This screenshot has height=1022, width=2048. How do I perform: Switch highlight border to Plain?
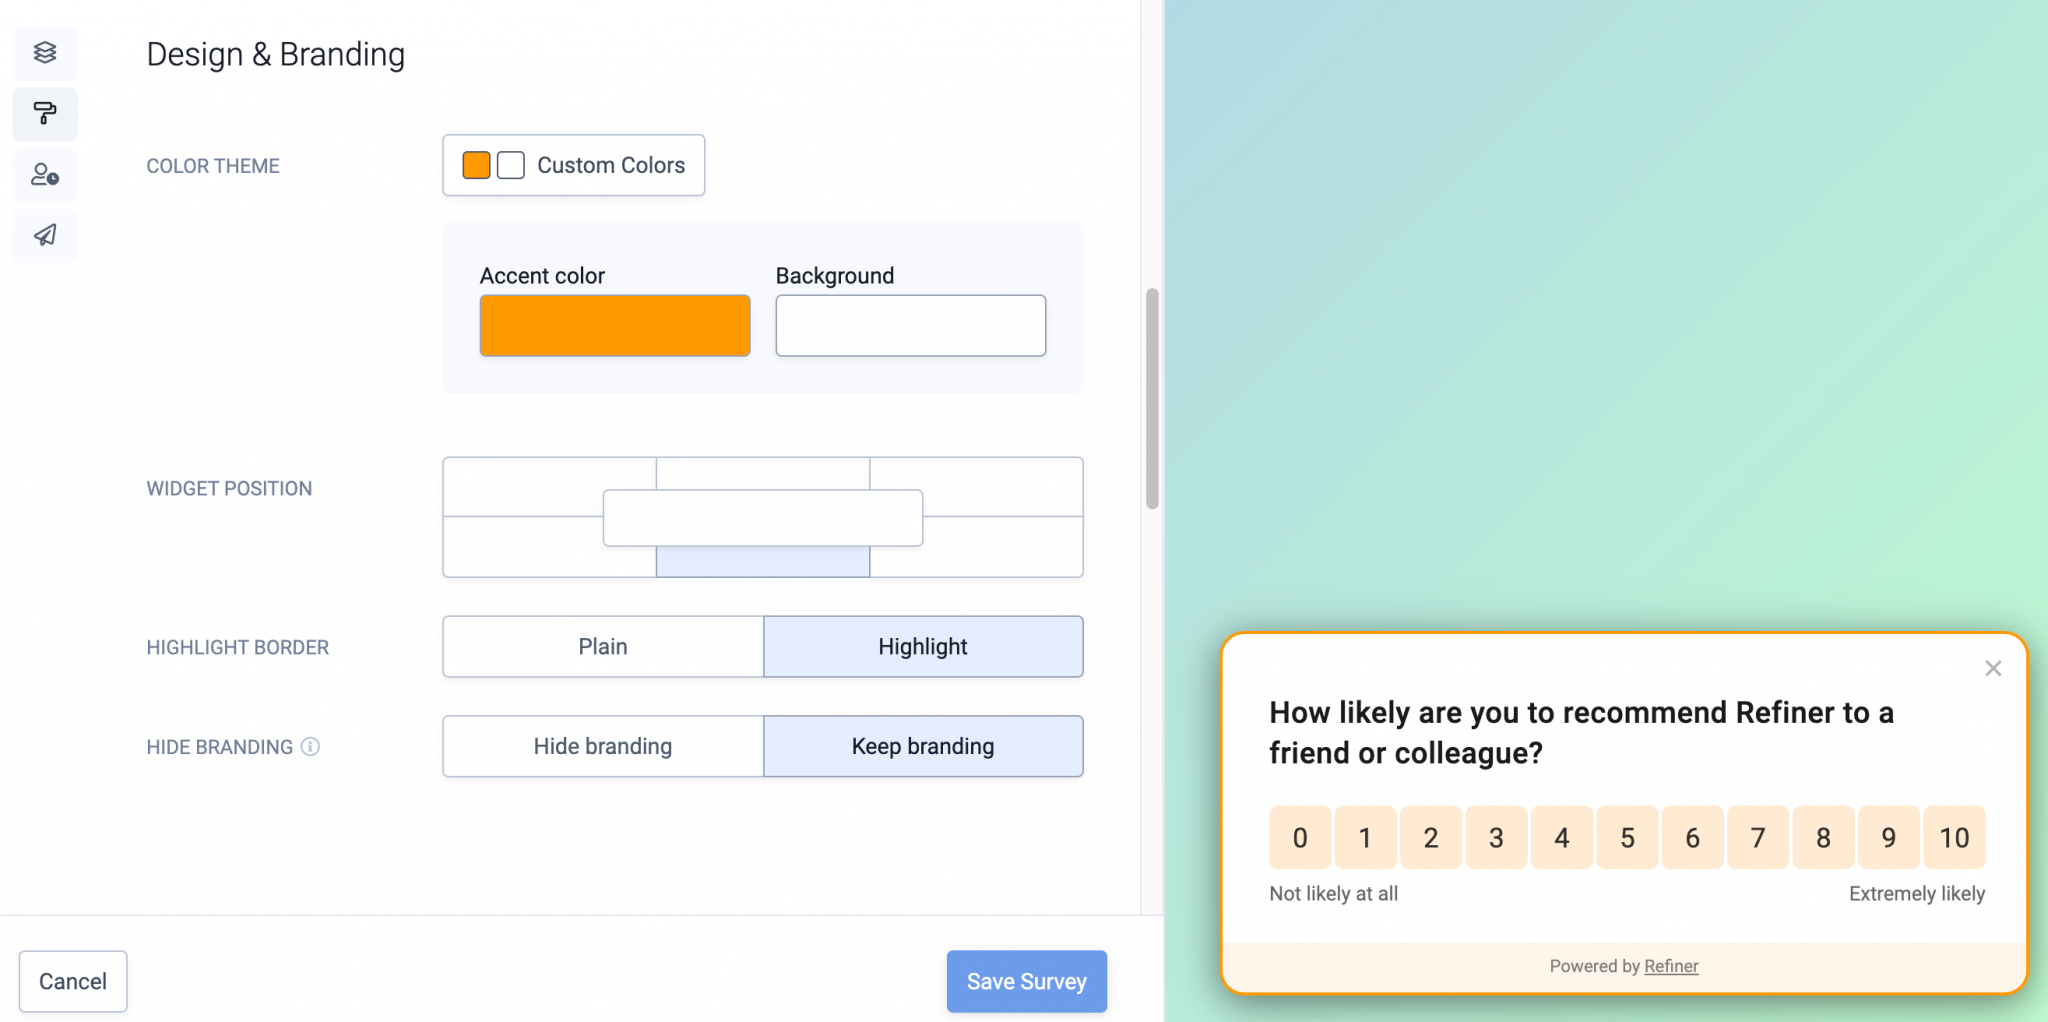click(602, 646)
